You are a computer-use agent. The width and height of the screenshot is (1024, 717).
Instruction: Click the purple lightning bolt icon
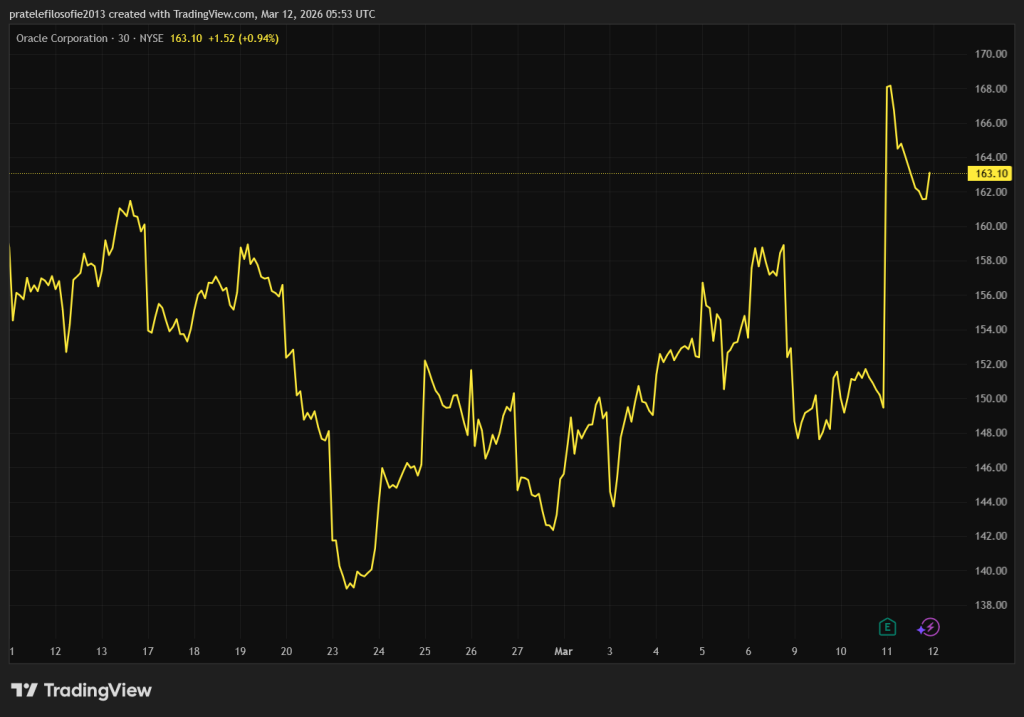click(929, 627)
